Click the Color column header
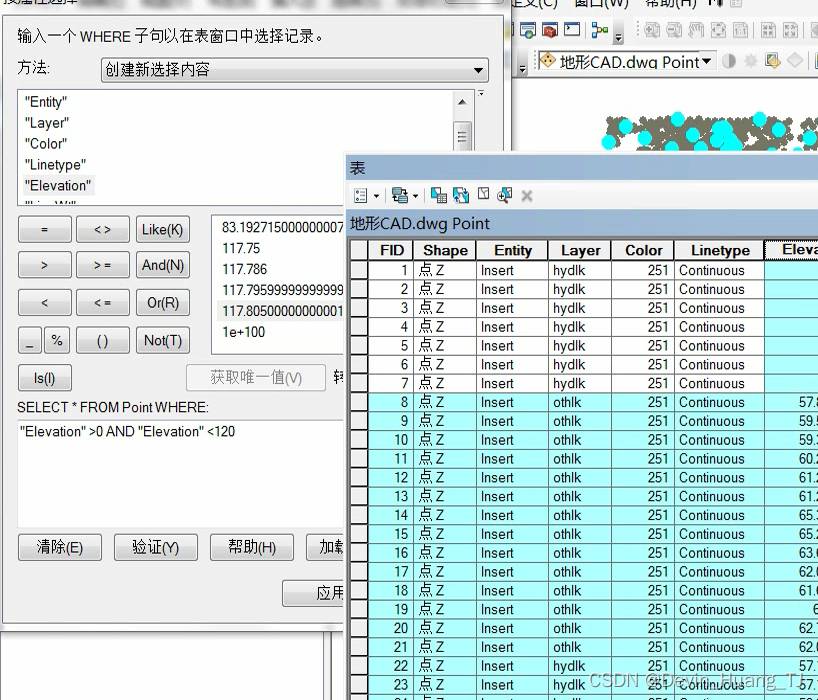The image size is (818, 700). click(643, 250)
